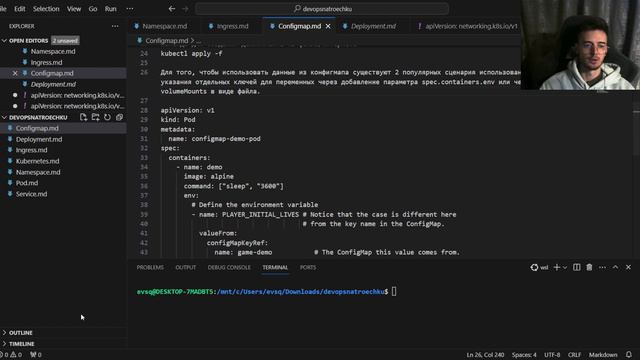Open the terminal launch profile dropdown
The image size is (640, 360).
(565, 268)
